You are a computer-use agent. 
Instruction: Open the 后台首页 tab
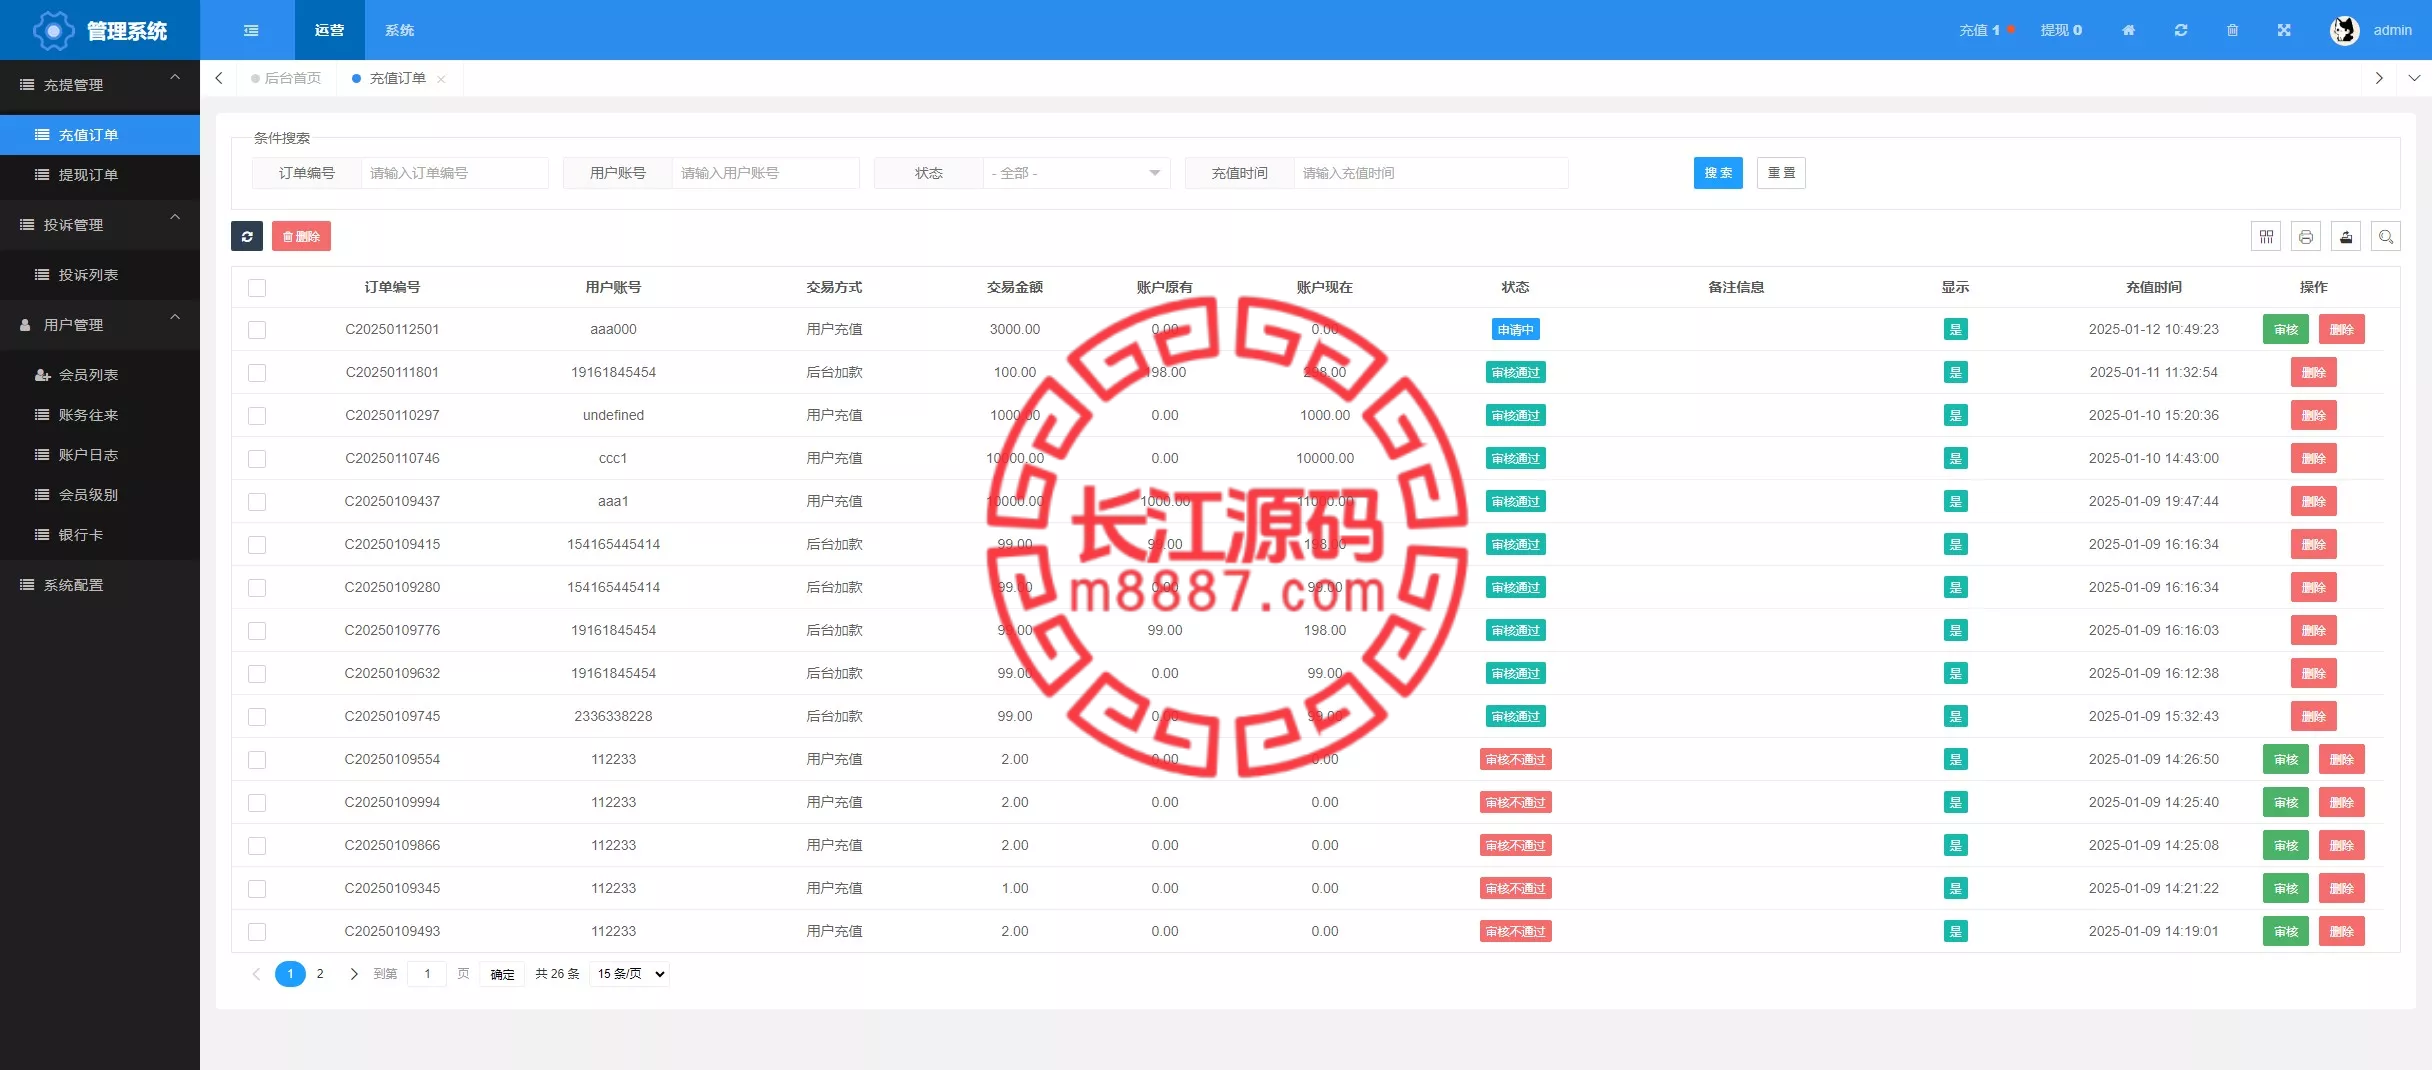tap(287, 78)
